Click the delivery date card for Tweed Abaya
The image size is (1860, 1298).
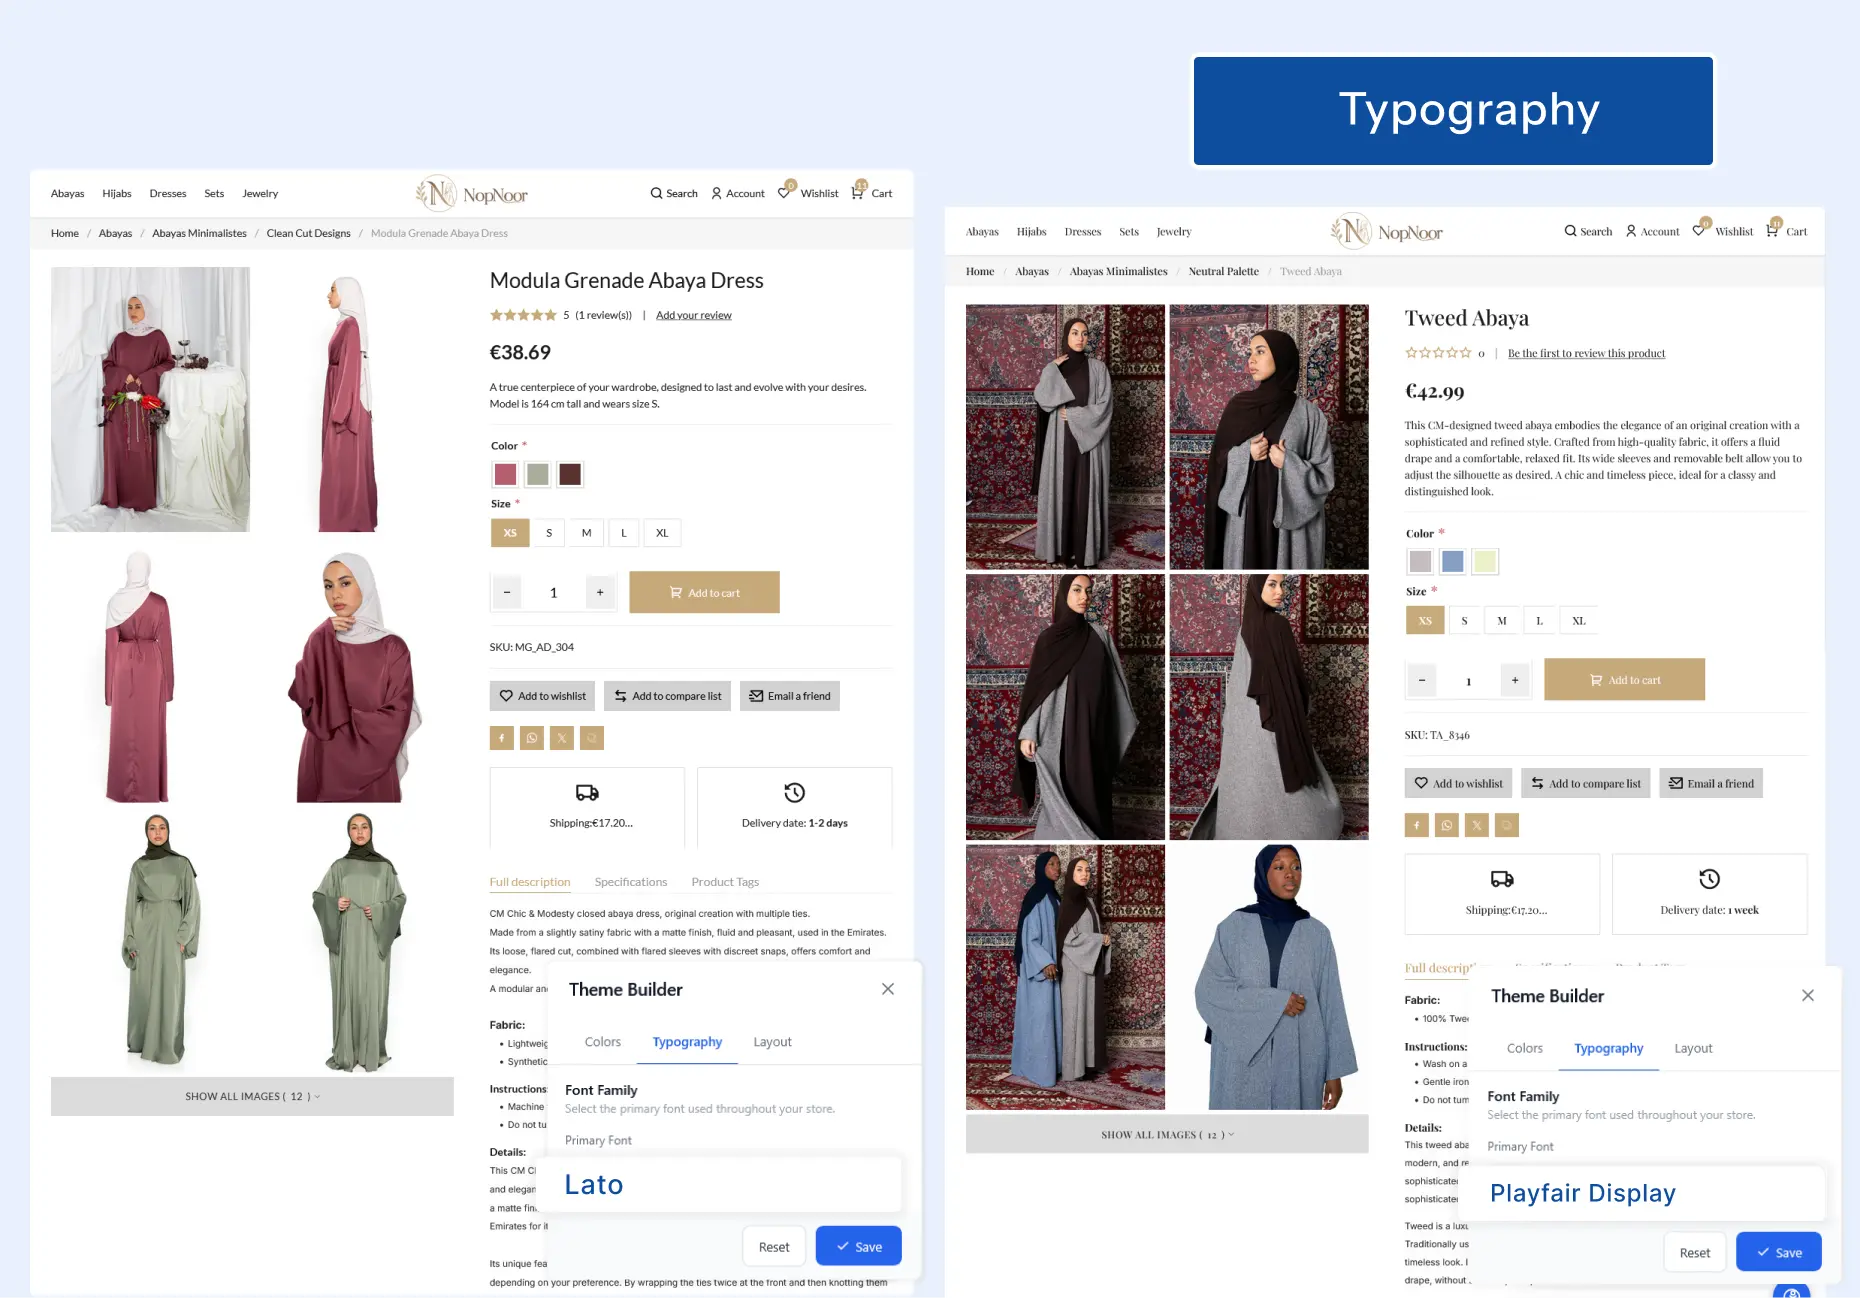1710,894
